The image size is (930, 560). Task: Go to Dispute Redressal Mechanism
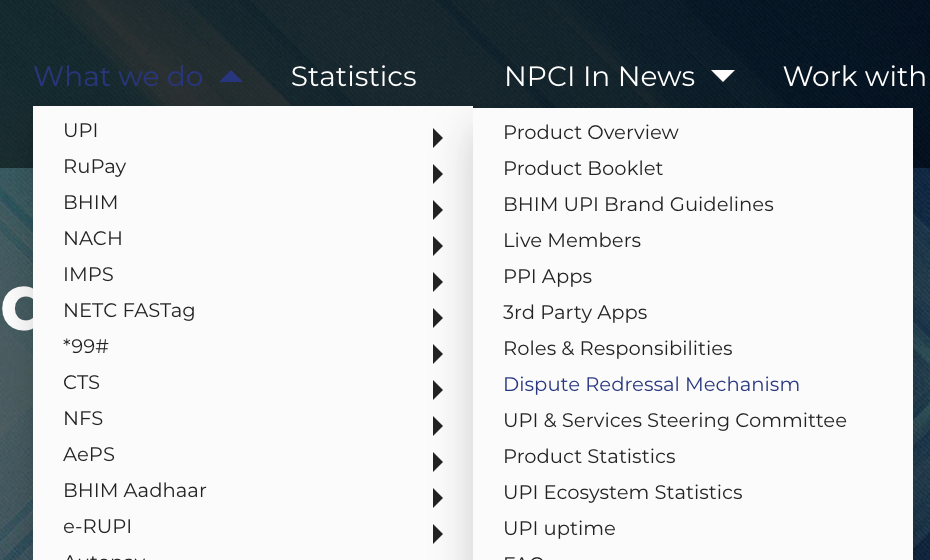(651, 384)
